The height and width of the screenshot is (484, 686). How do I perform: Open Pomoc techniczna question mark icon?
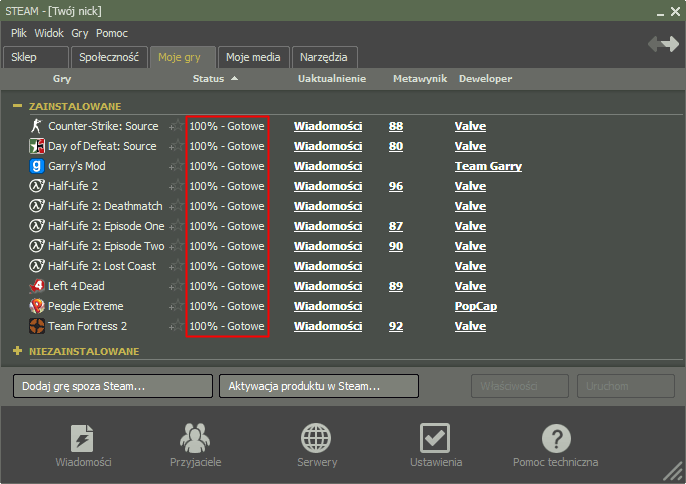(x=556, y=438)
